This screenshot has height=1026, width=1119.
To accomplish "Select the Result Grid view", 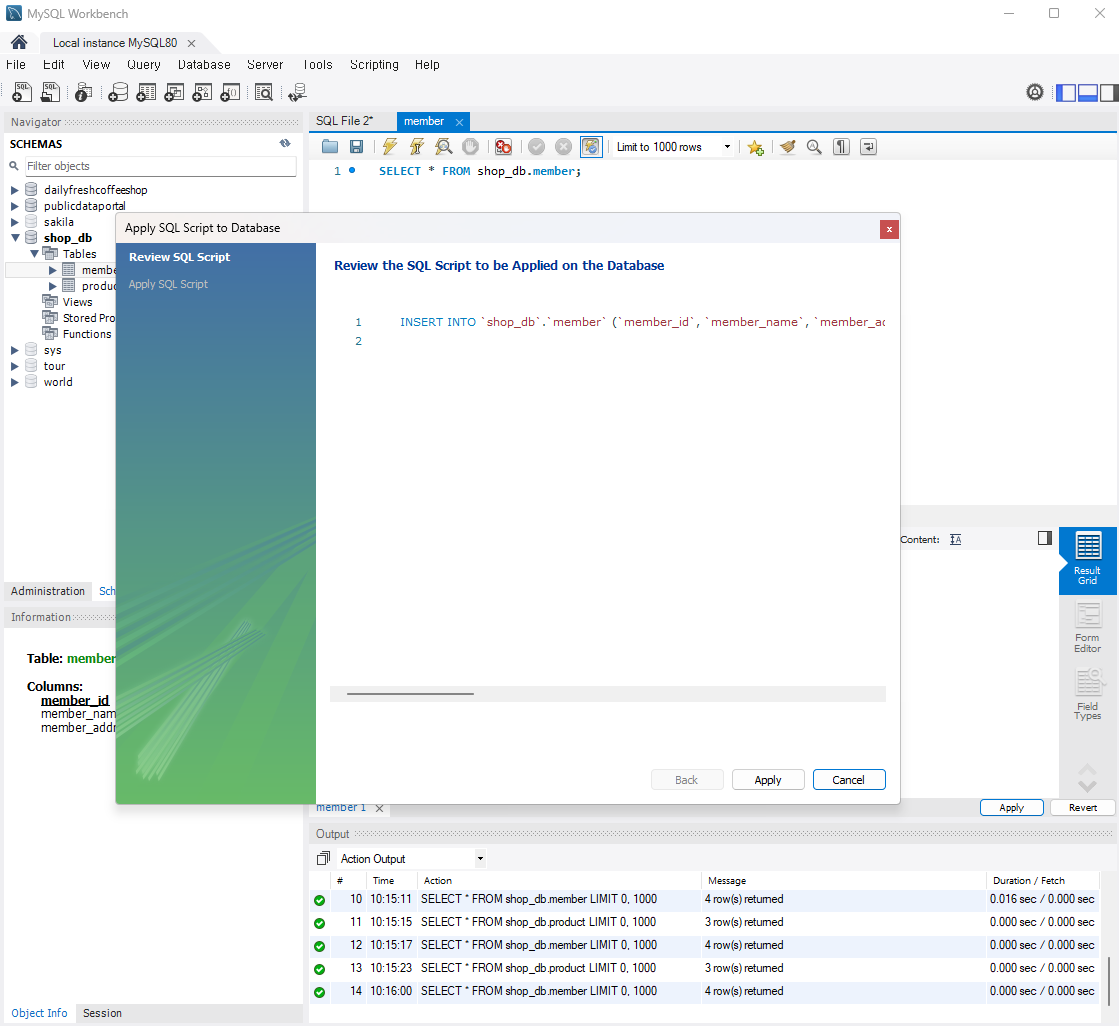I will [x=1088, y=560].
